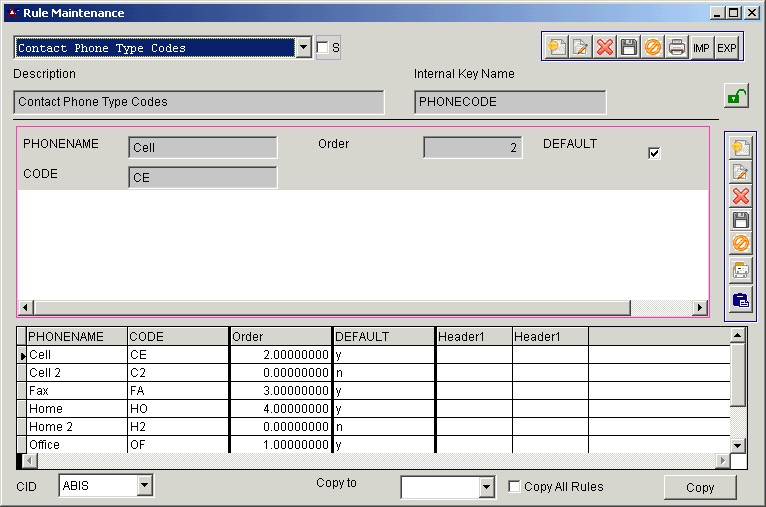
Task: Expand the CID ABIS dropdown
Action: (x=145, y=486)
